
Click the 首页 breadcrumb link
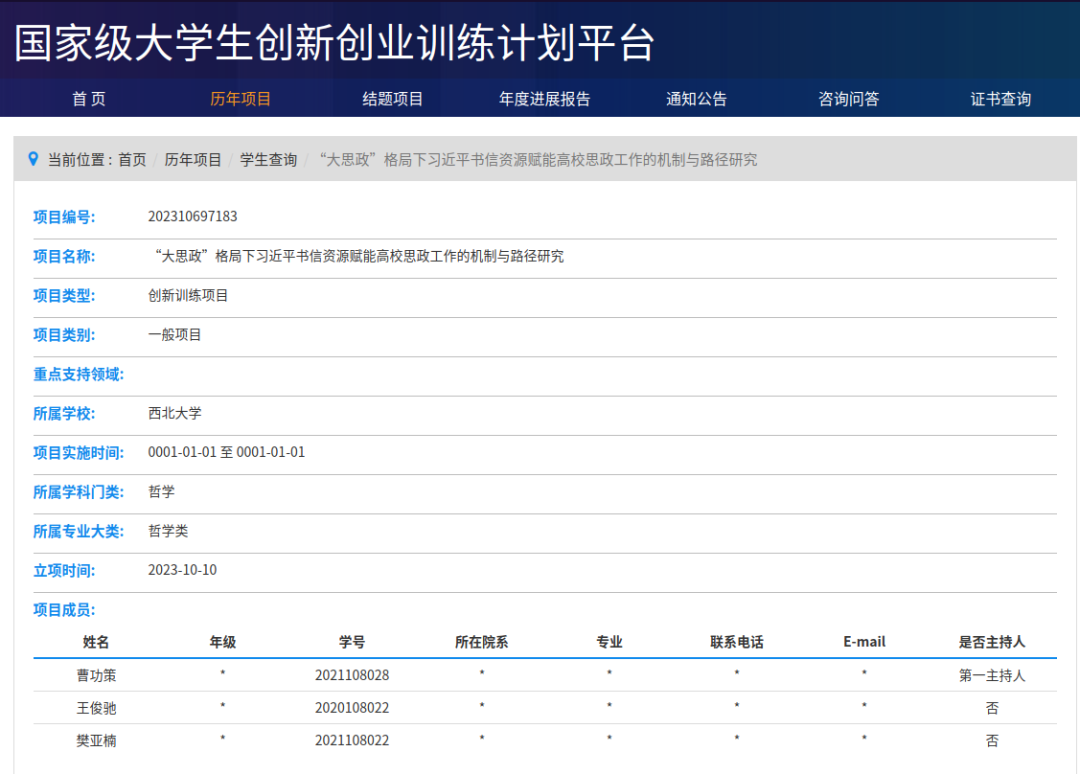pos(132,160)
